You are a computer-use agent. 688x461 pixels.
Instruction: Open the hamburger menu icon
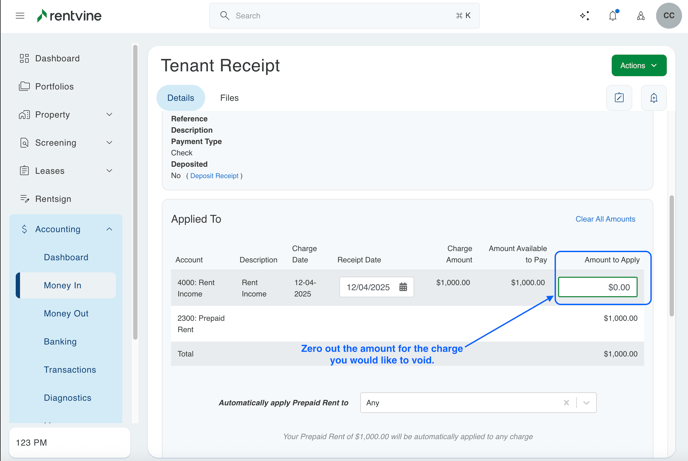[20, 16]
